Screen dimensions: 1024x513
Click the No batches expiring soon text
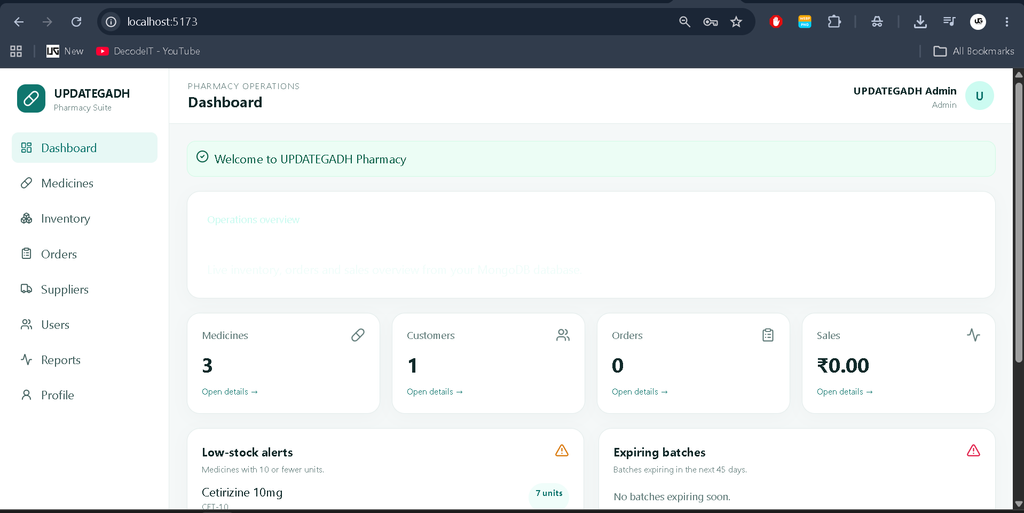pos(672,497)
